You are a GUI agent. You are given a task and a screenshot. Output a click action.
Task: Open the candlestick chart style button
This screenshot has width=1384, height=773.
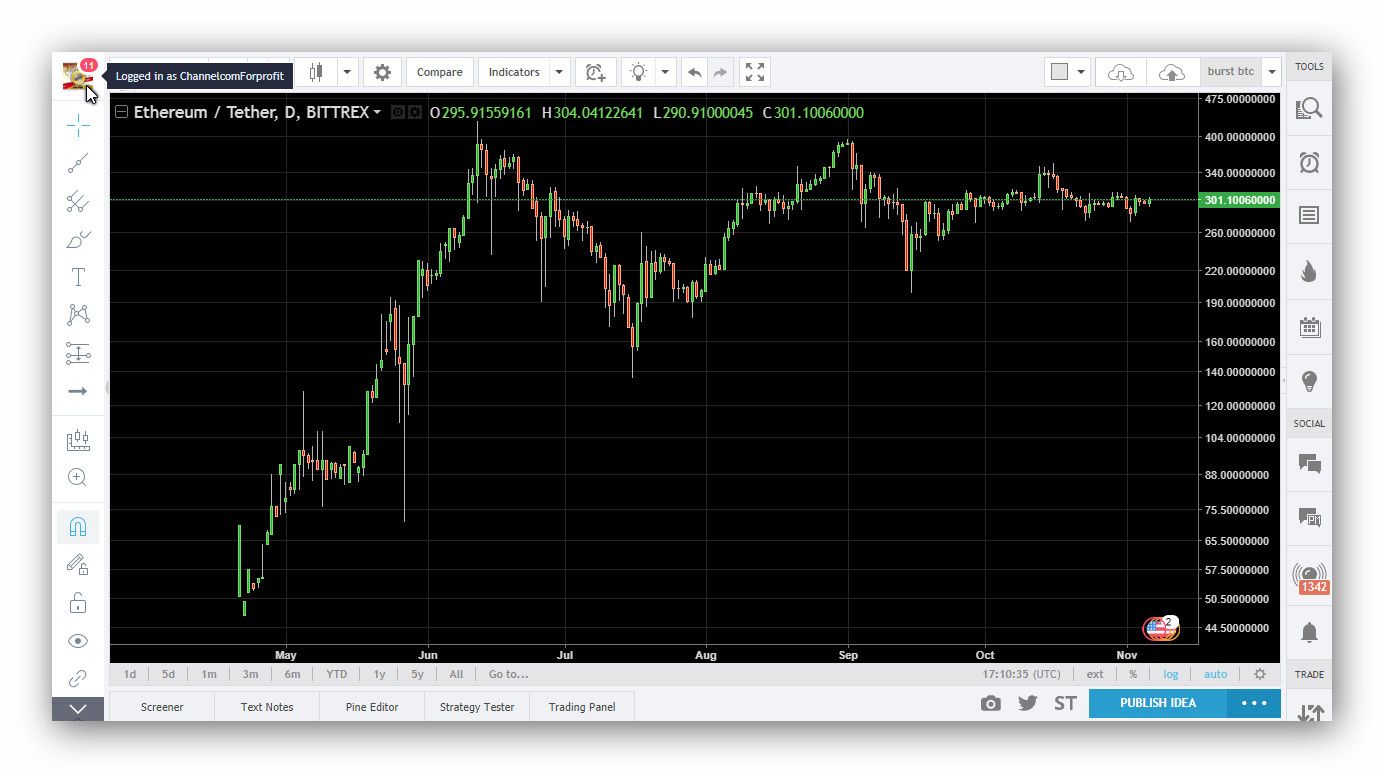coord(316,72)
